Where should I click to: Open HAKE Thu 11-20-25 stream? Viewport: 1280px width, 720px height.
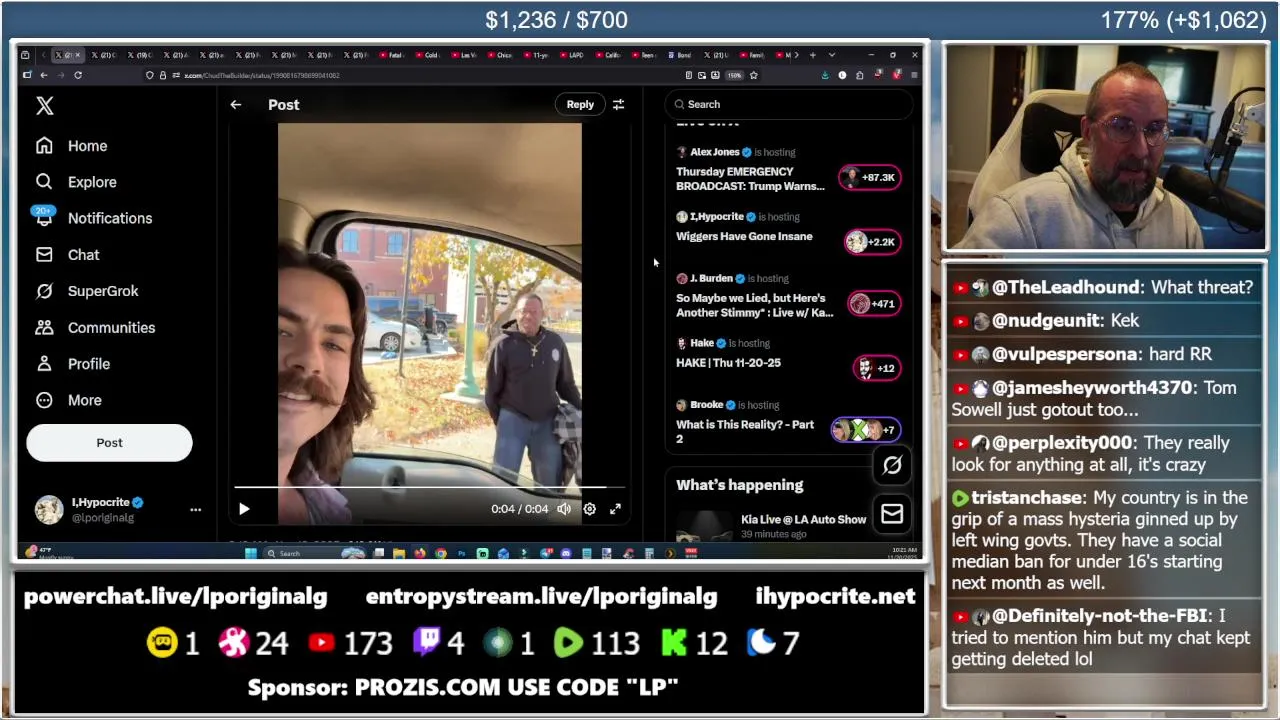(x=728, y=363)
